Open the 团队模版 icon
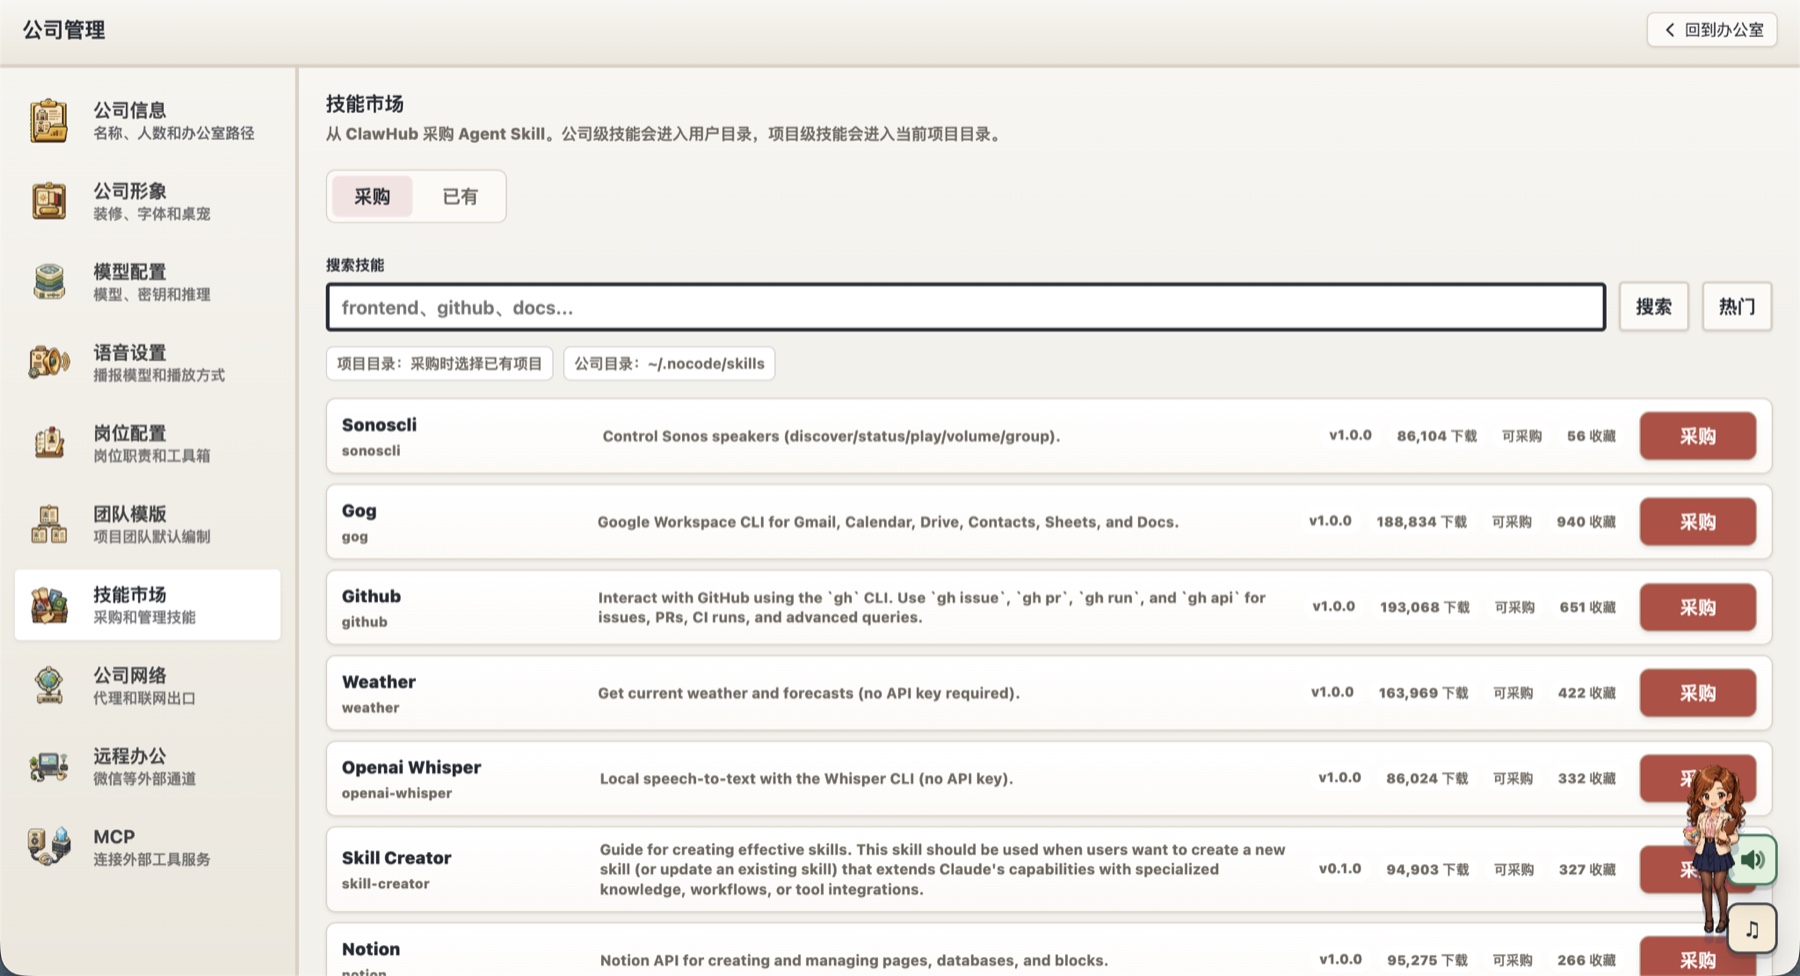The height and width of the screenshot is (976, 1800). click(48, 524)
